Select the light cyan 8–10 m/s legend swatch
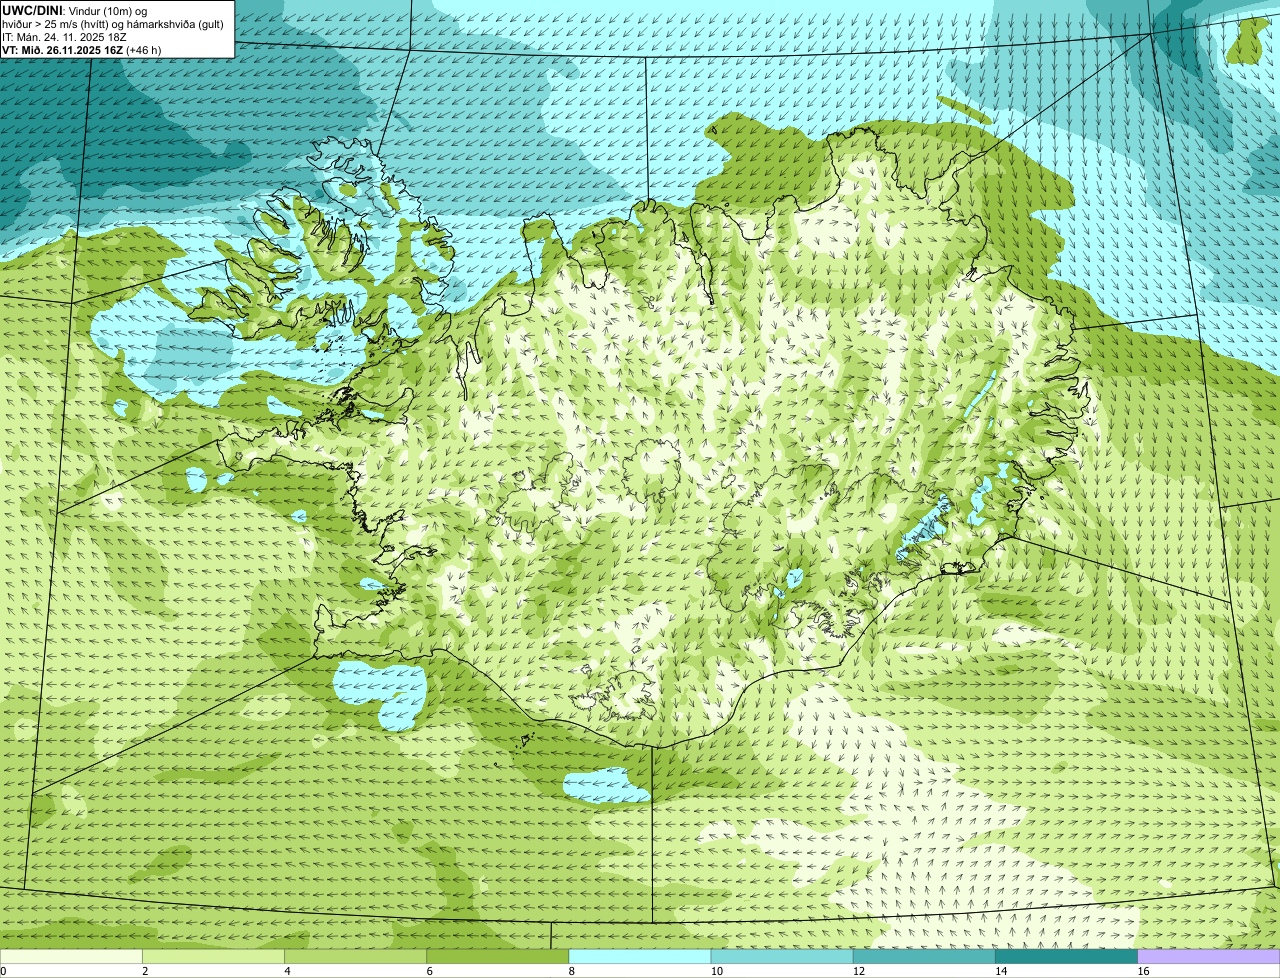Screen dimensions: 1280x978 640,956
